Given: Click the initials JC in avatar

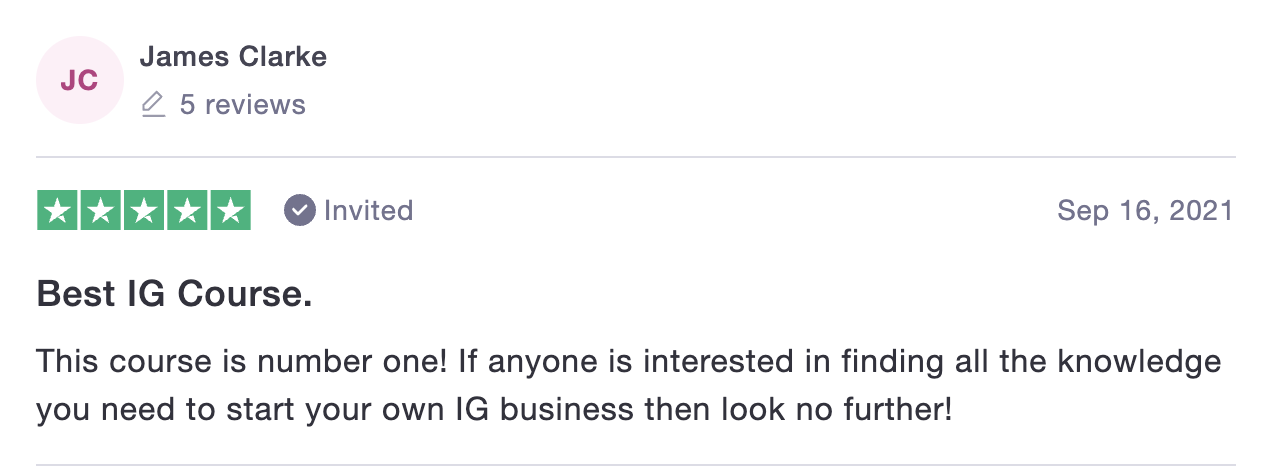Looking at the screenshot, I should click(80, 81).
